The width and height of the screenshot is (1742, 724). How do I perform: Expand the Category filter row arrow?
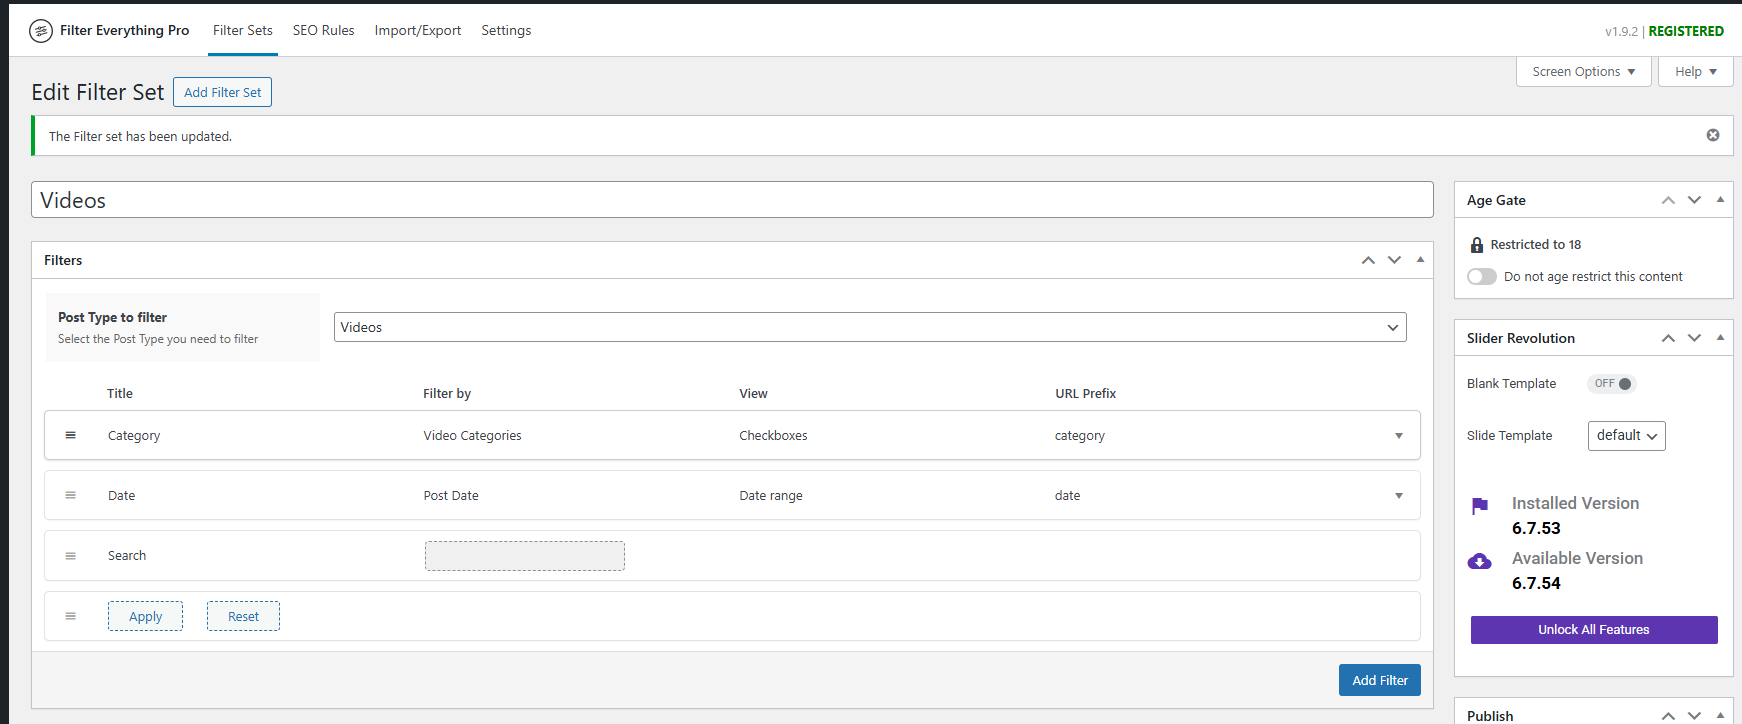(x=1398, y=436)
